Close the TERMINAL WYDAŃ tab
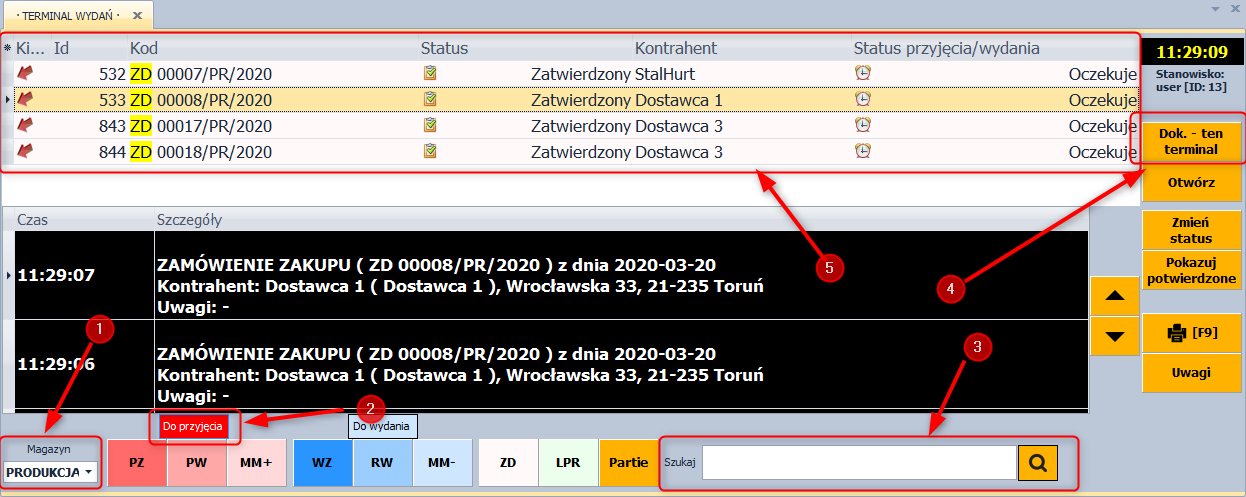 click(x=137, y=16)
